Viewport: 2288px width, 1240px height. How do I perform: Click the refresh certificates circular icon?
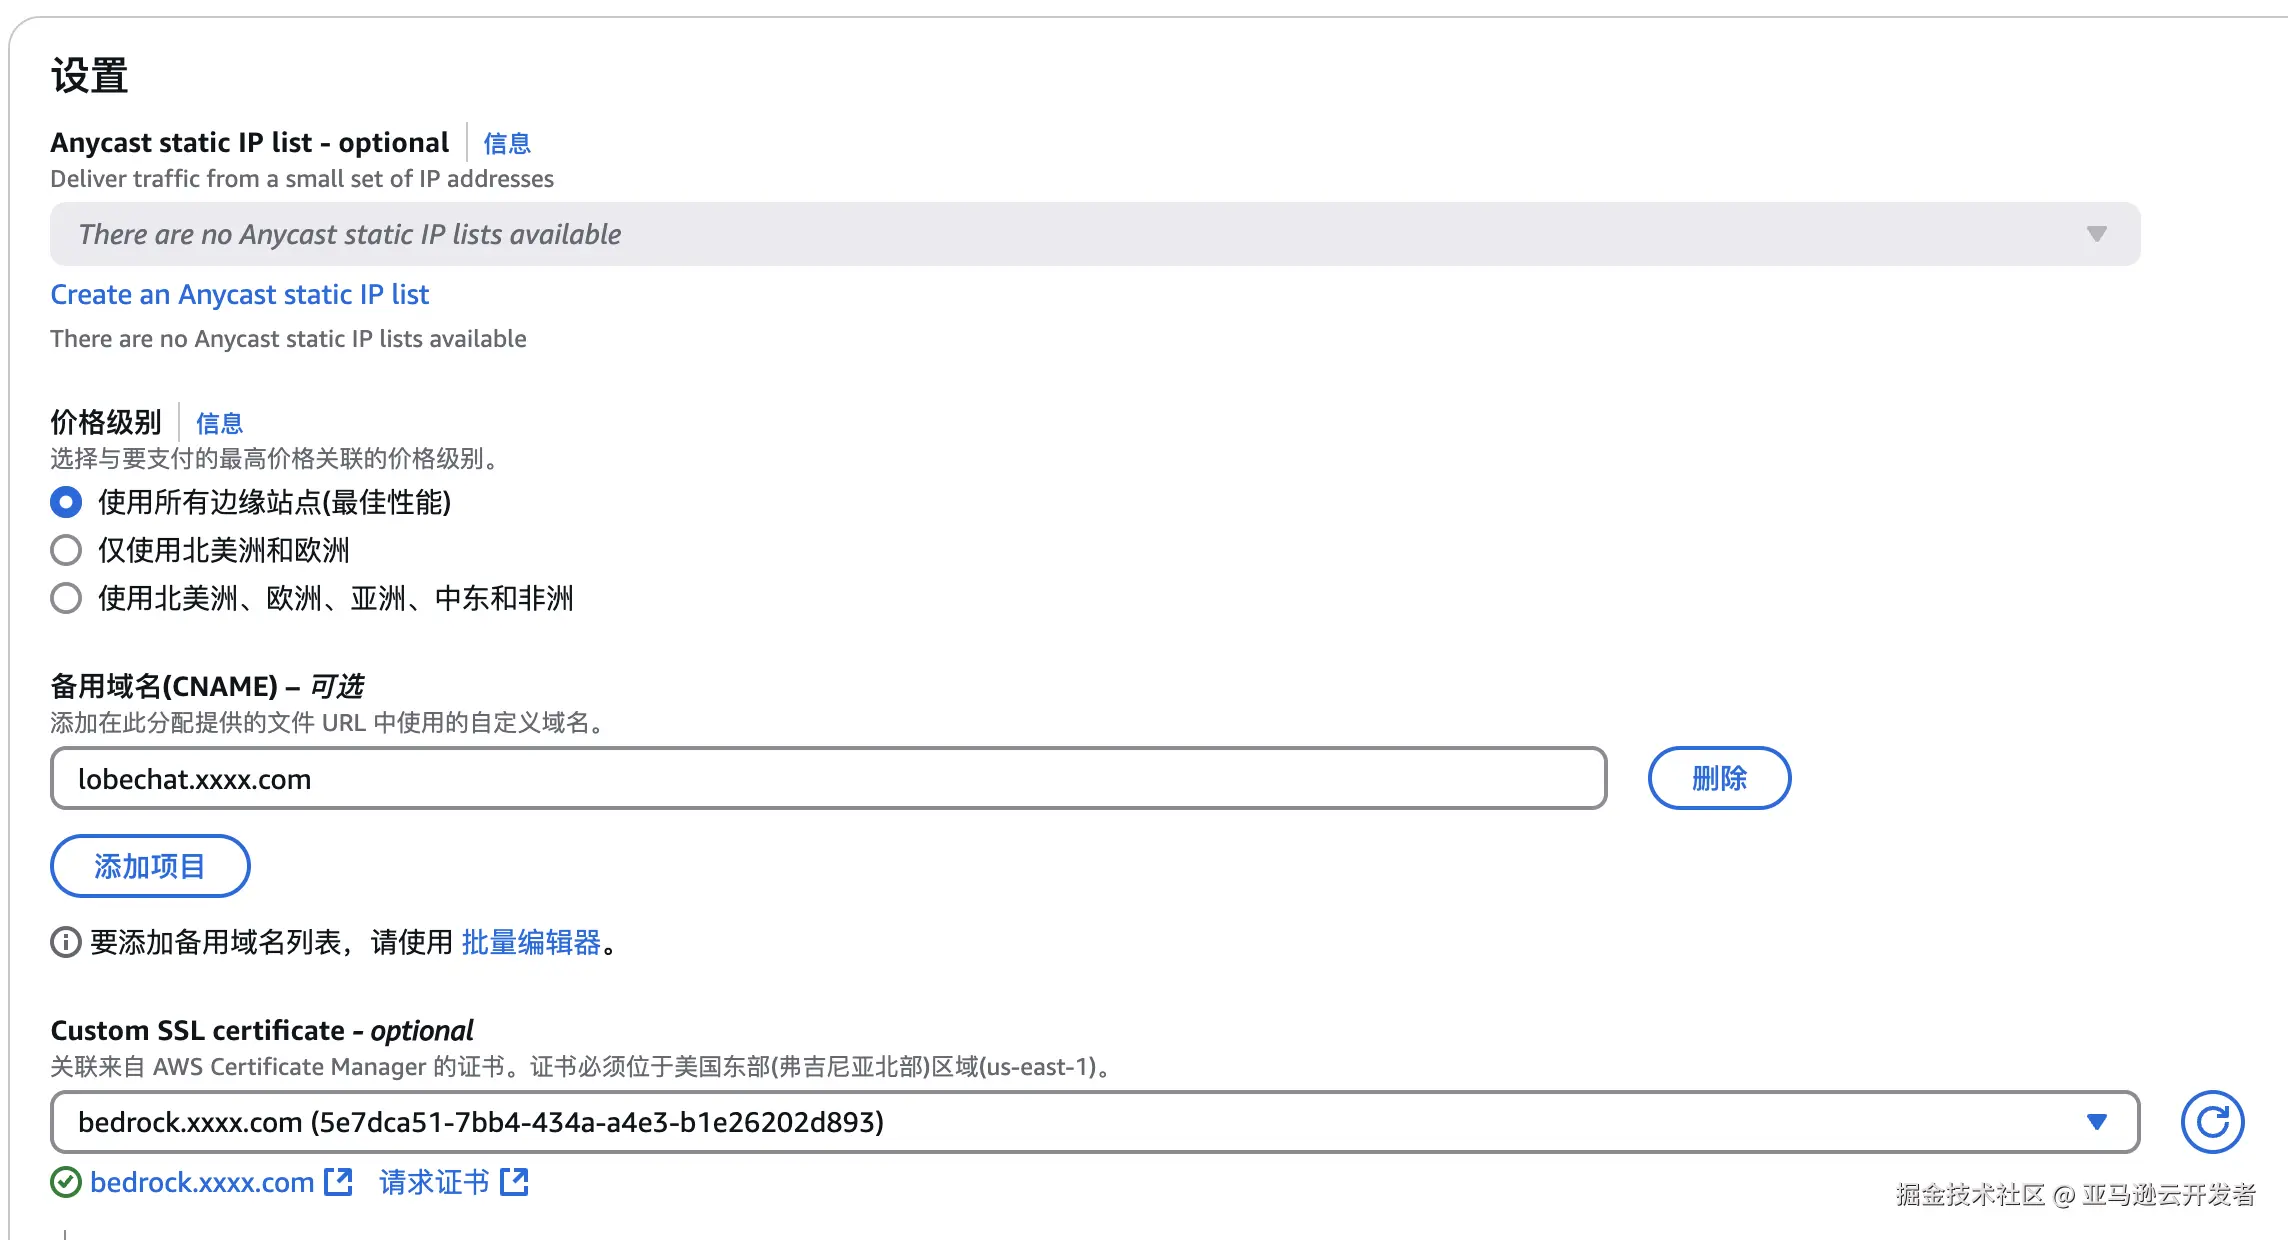2211,1122
